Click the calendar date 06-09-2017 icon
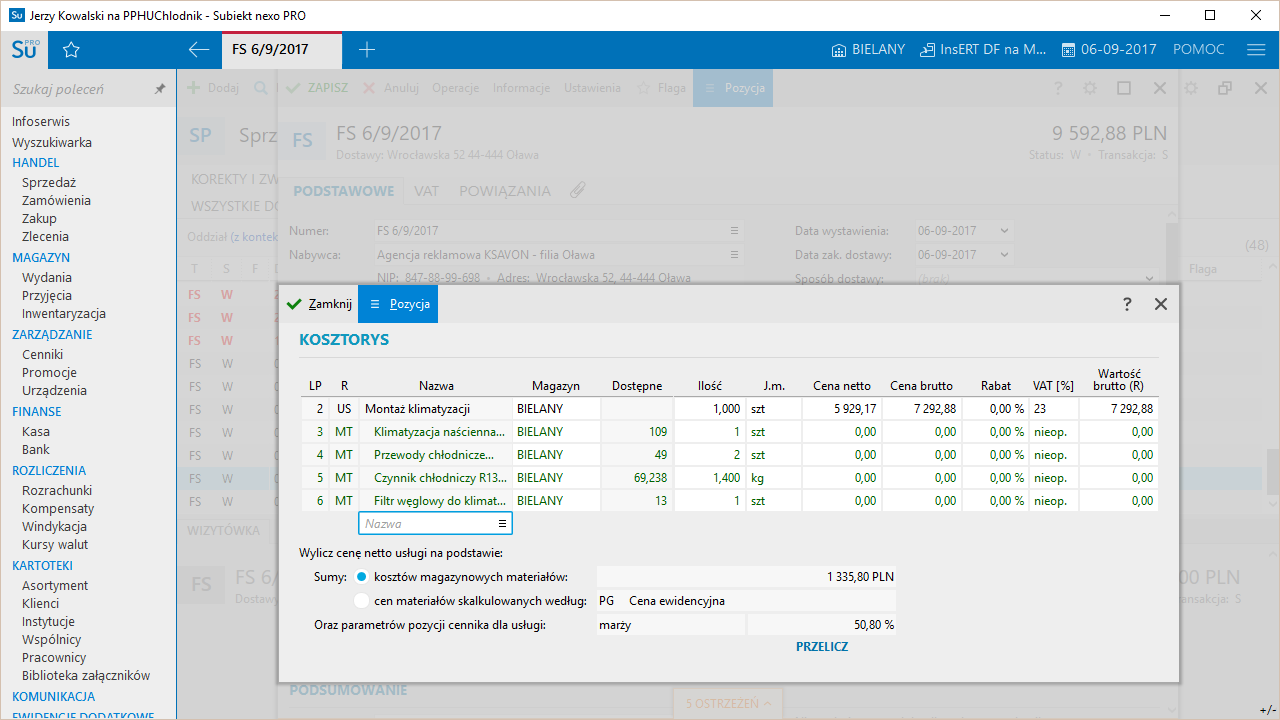Image resolution: width=1280 pixels, height=720 pixels. 1068,50
